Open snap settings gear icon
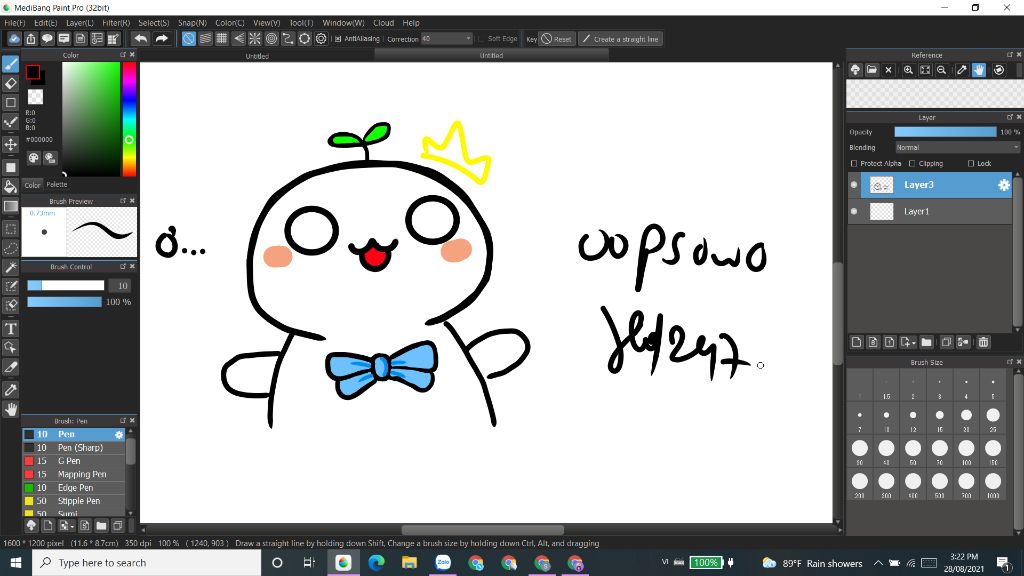Image resolution: width=1024 pixels, height=576 pixels. [321, 39]
